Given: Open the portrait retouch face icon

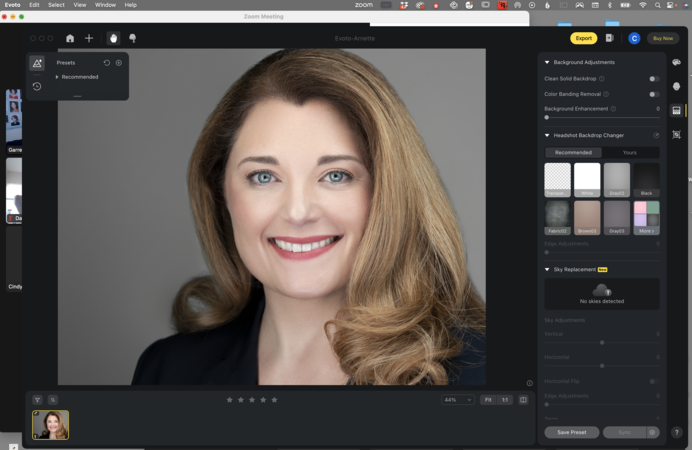Looking at the screenshot, I should click(x=677, y=86).
